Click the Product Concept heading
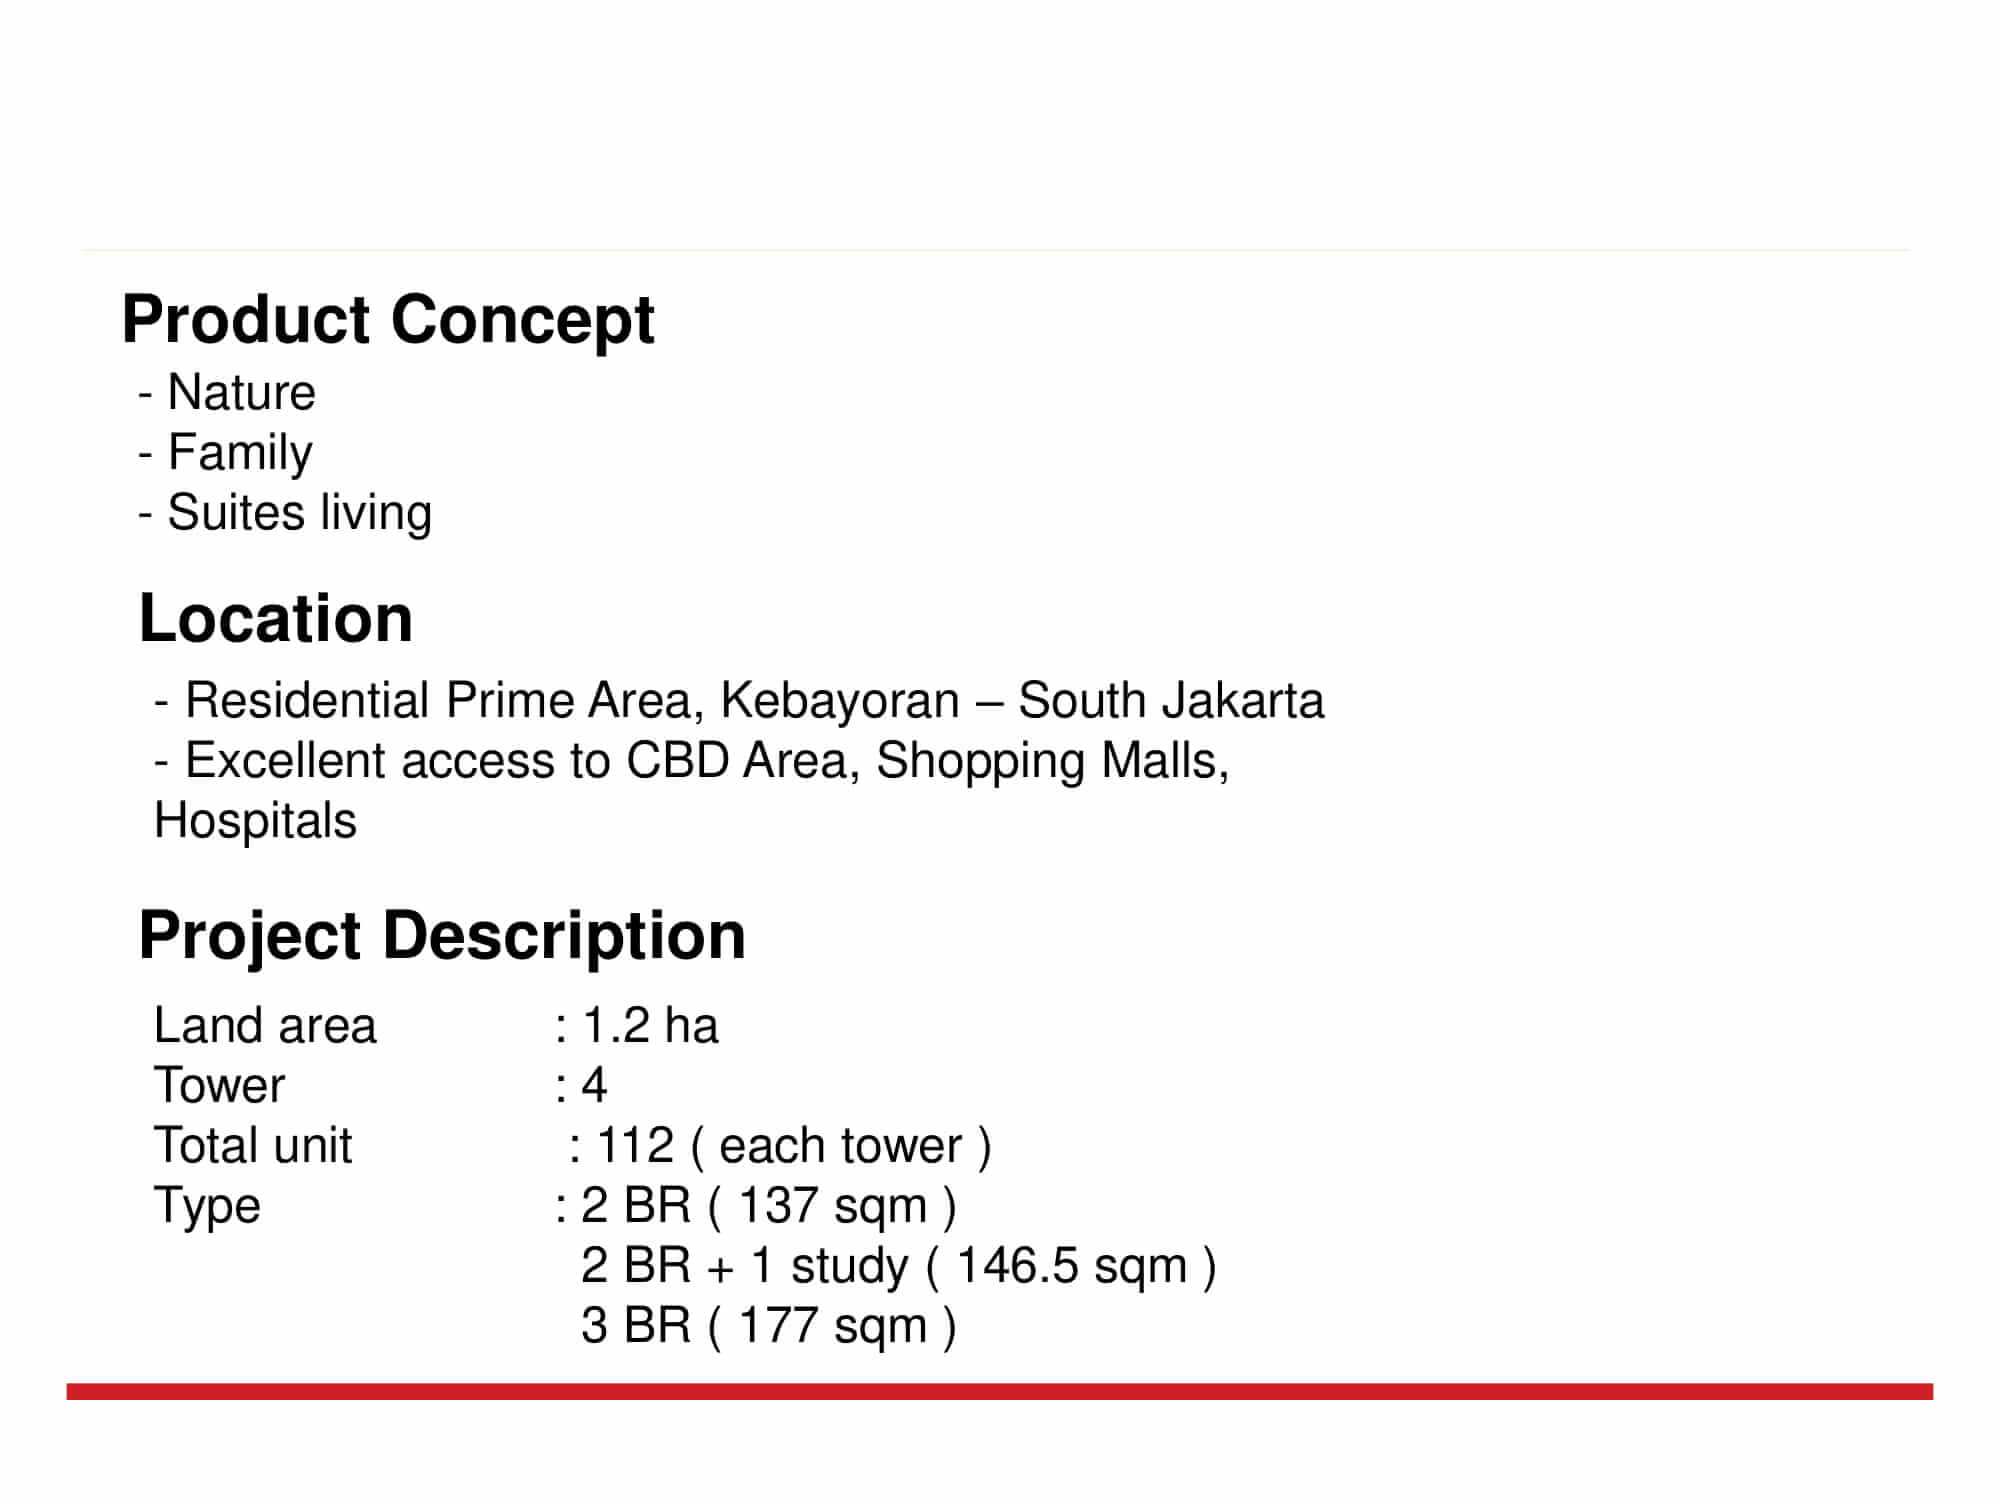Image resolution: width=2000 pixels, height=1500 pixels. pyautogui.click(x=388, y=320)
